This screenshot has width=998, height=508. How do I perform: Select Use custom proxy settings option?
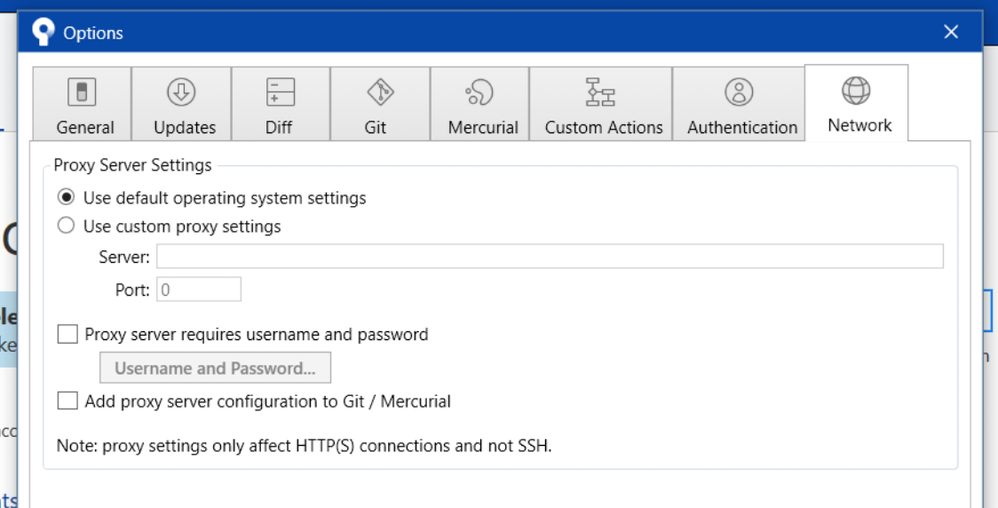[x=66, y=226]
